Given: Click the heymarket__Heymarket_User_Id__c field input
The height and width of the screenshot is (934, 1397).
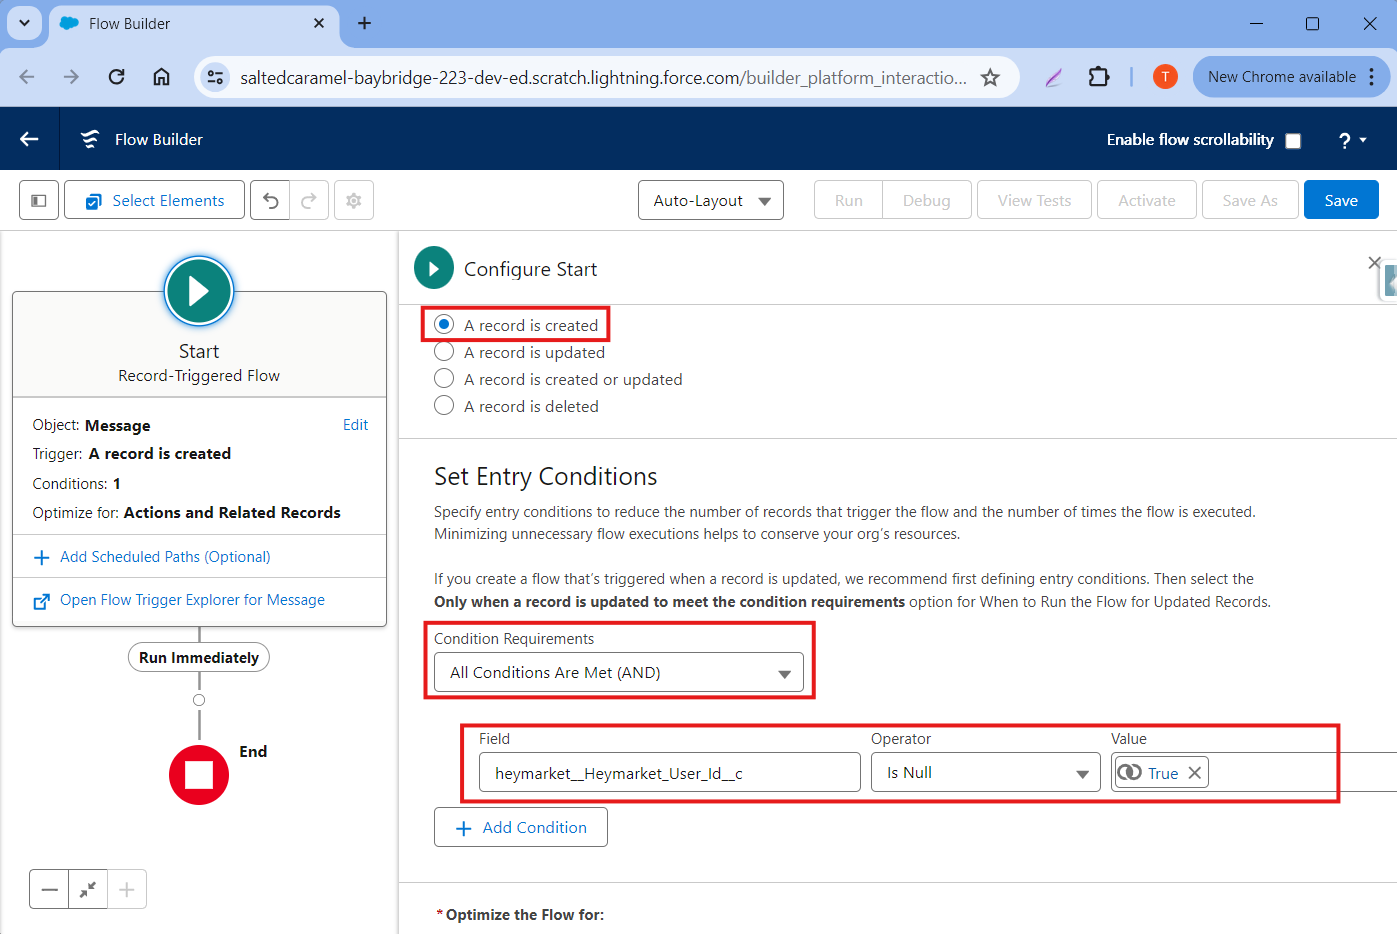Looking at the screenshot, I should [x=670, y=773].
